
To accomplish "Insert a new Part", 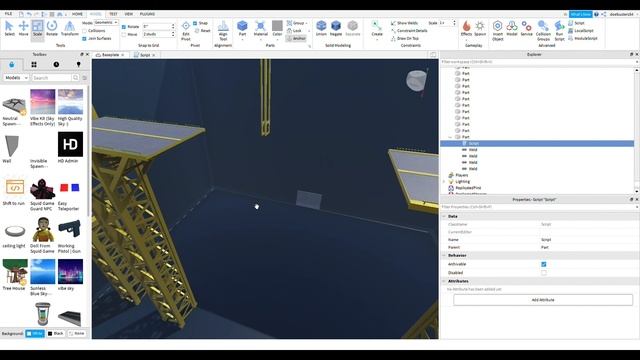I will [x=242, y=28].
